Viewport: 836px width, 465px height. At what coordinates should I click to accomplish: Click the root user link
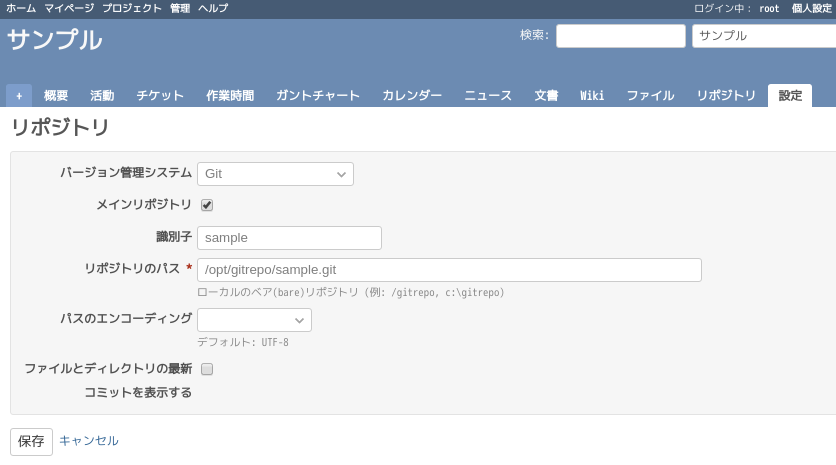pyautogui.click(x=769, y=8)
